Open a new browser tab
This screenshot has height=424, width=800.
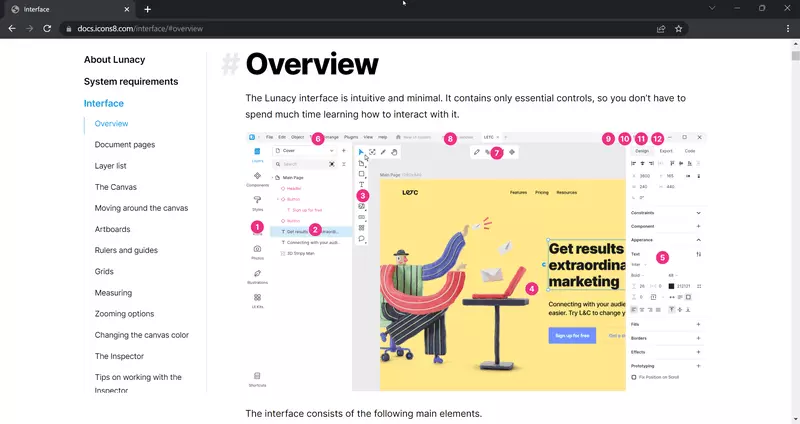click(x=147, y=9)
